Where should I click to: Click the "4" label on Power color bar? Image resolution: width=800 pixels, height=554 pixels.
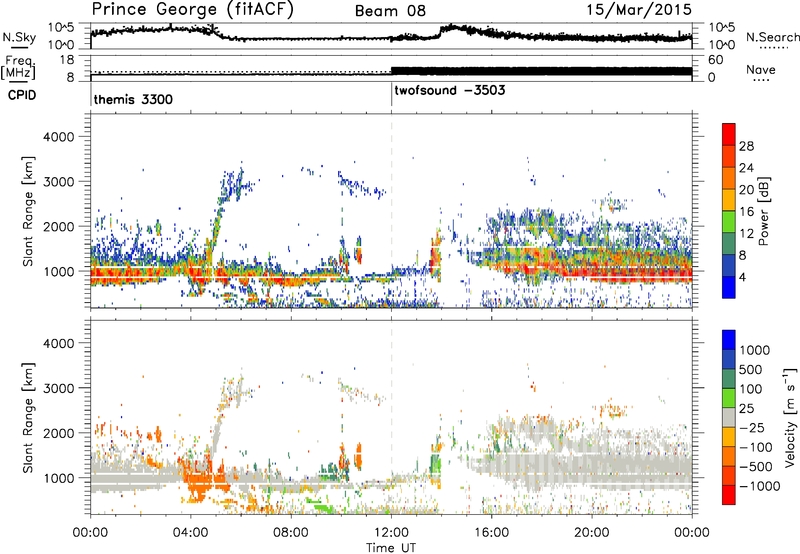pyautogui.click(x=743, y=278)
